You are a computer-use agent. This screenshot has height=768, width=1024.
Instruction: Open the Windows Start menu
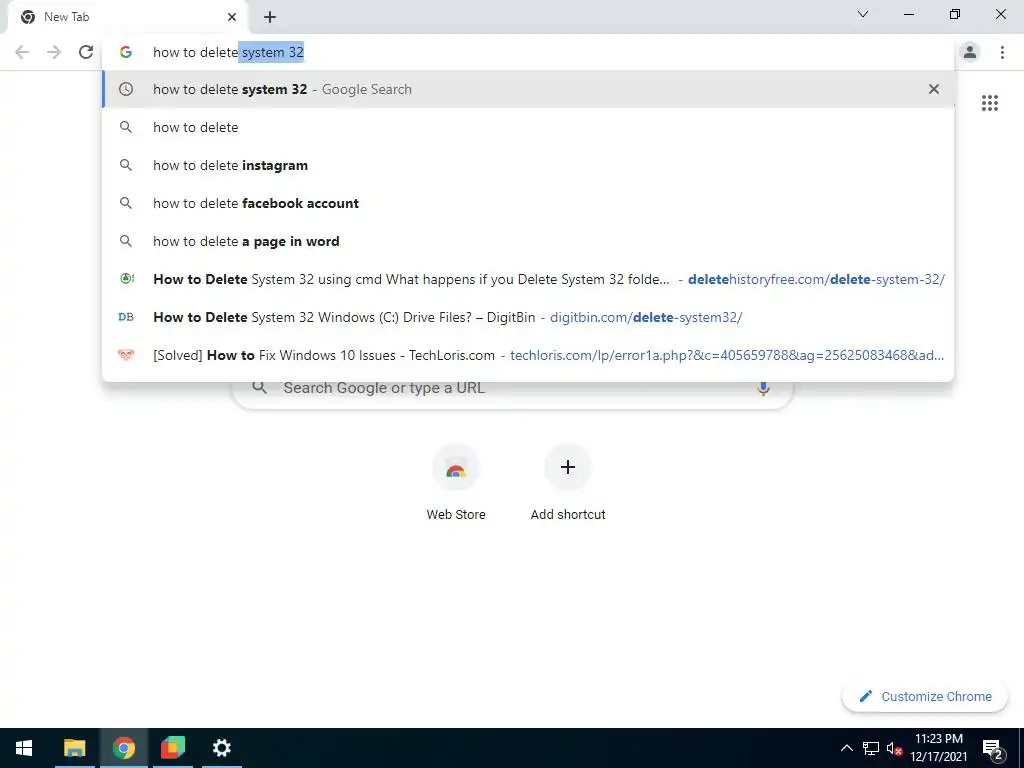[24, 748]
